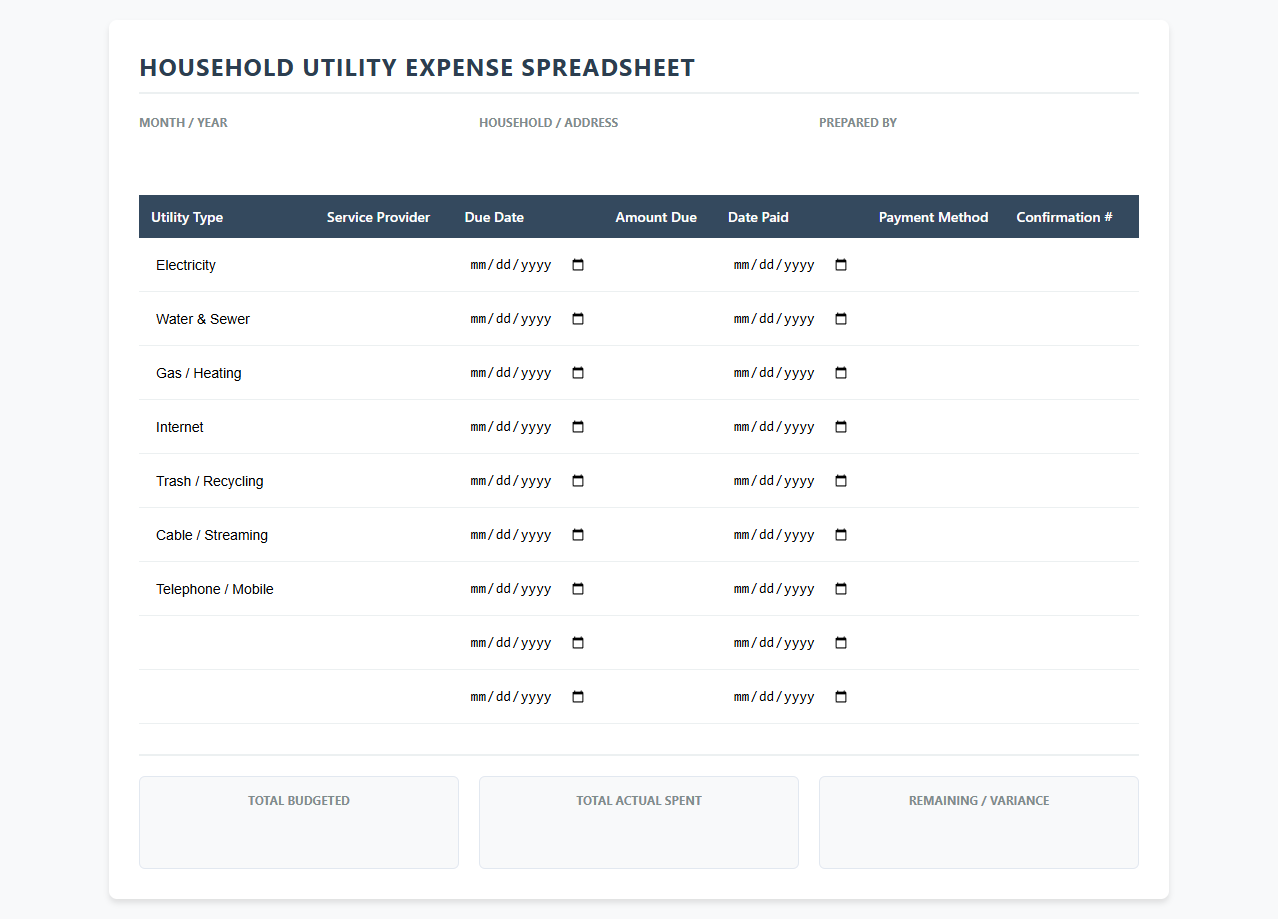The width and height of the screenshot is (1278, 919).
Task: Click the Internet due date text
Action: 511,427
